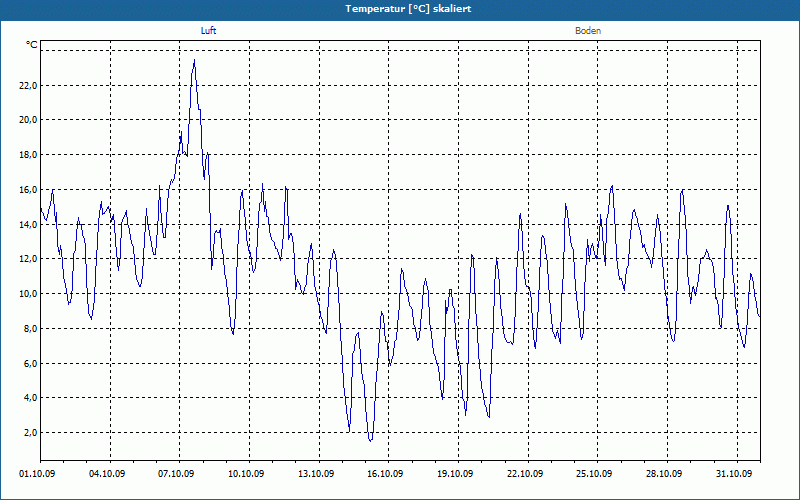Click the 12,0 y-axis value
The image size is (800, 500).
pyautogui.click(x=28, y=259)
